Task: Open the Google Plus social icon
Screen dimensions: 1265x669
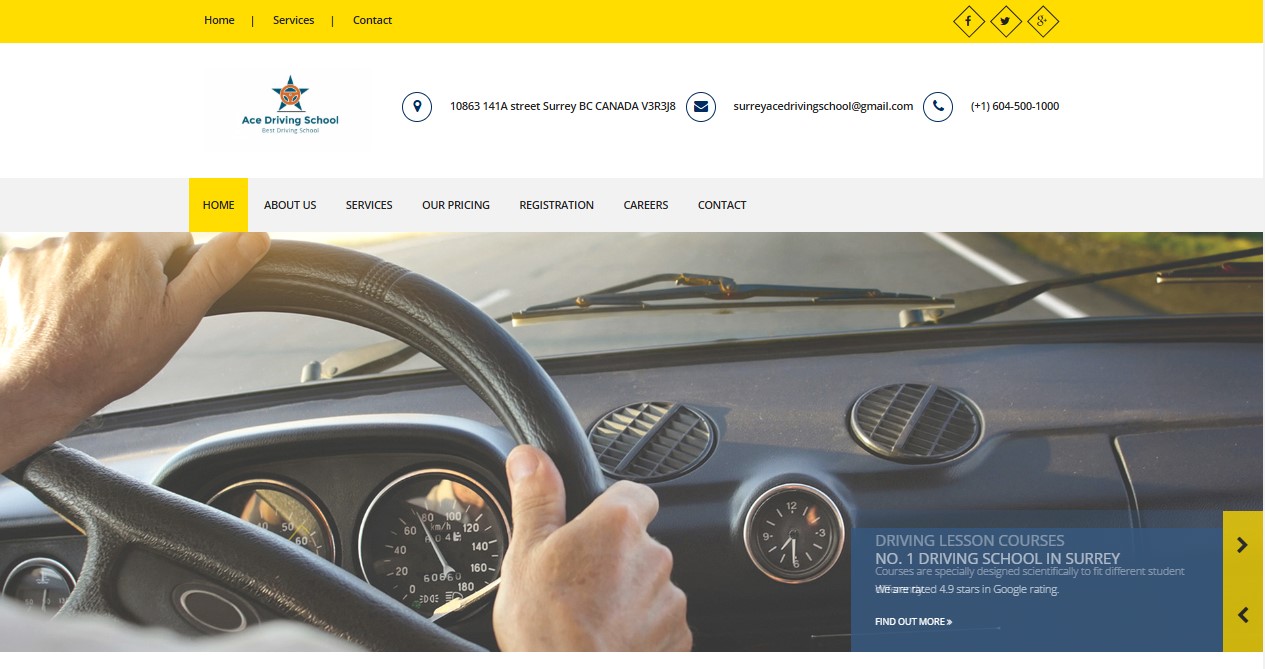Action: pos(1043,21)
